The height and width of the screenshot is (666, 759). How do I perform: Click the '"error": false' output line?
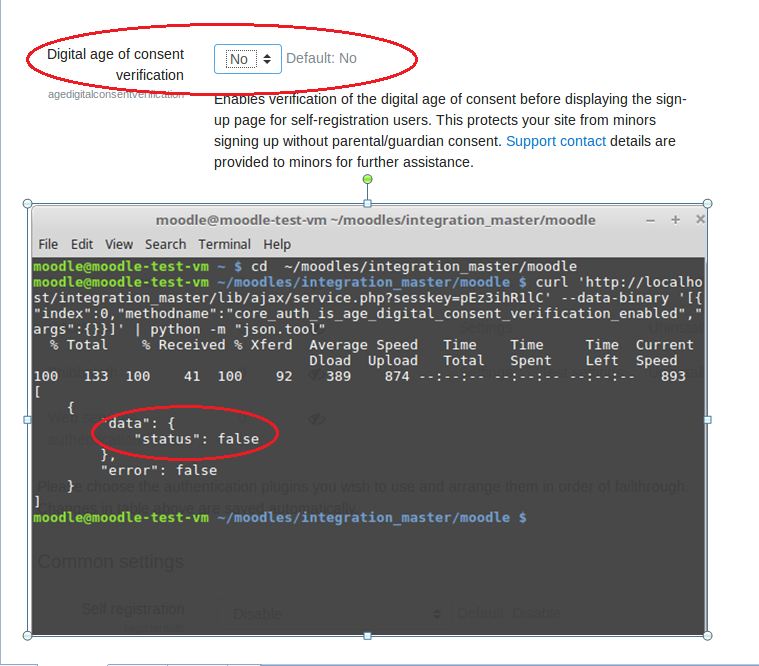[159, 470]
